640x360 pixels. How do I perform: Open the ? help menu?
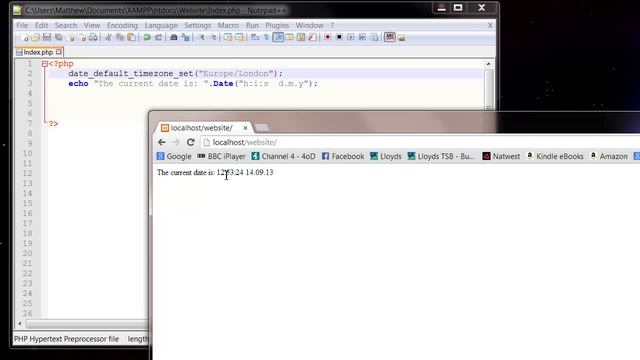point(332,25)
